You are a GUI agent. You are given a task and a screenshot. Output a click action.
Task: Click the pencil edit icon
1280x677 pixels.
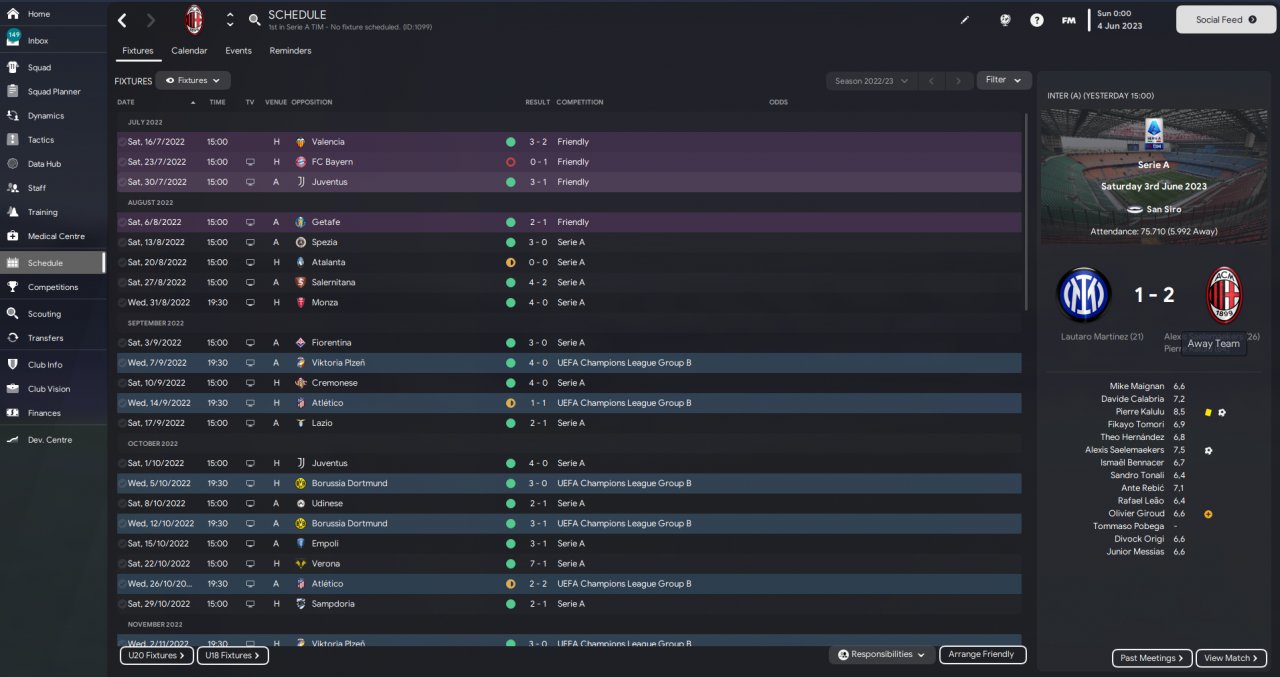point(965,20)
